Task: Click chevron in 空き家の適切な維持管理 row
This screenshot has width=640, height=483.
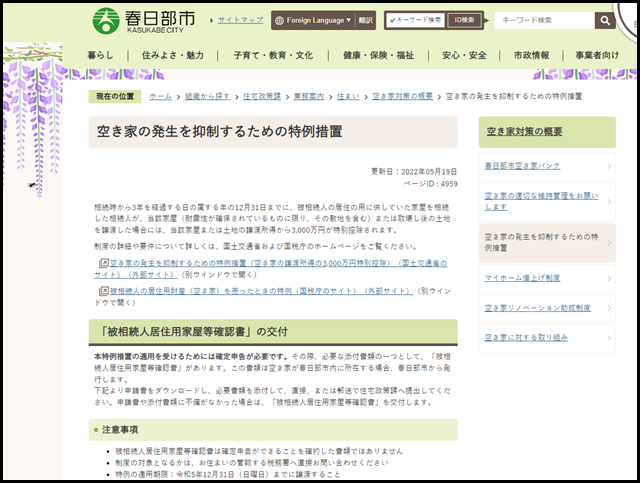Action: (x=609, y=201)
